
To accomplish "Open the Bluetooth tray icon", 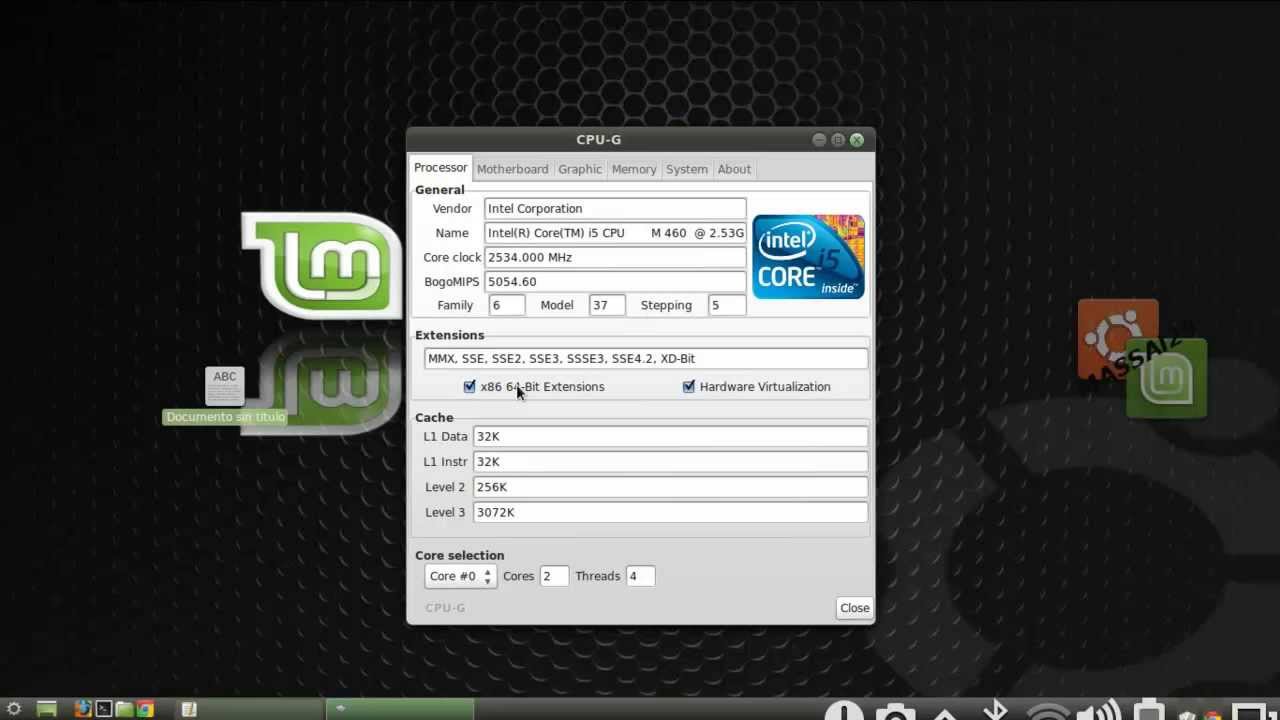I will (x=996, y=711).
